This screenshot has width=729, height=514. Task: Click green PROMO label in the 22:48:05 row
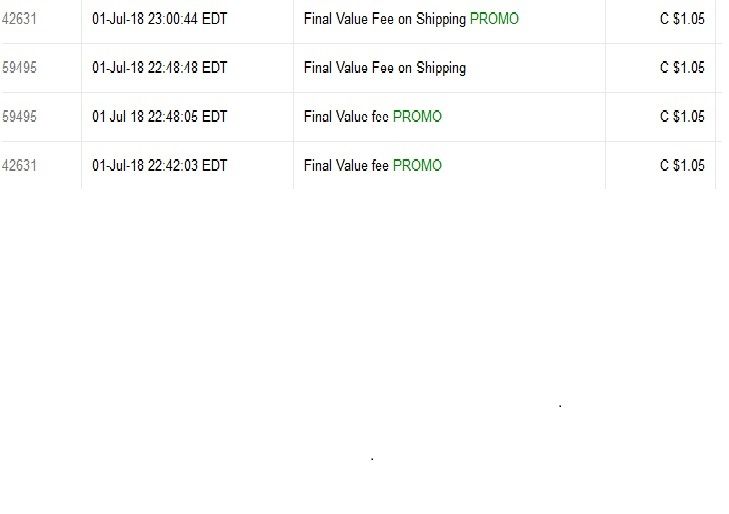pos(417,117)
